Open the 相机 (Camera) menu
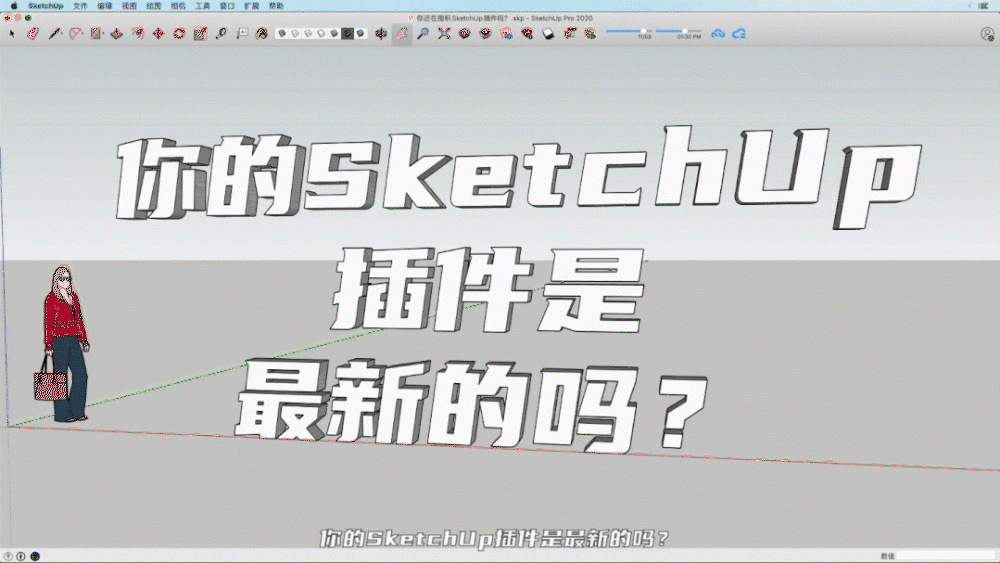 (177, 5)
